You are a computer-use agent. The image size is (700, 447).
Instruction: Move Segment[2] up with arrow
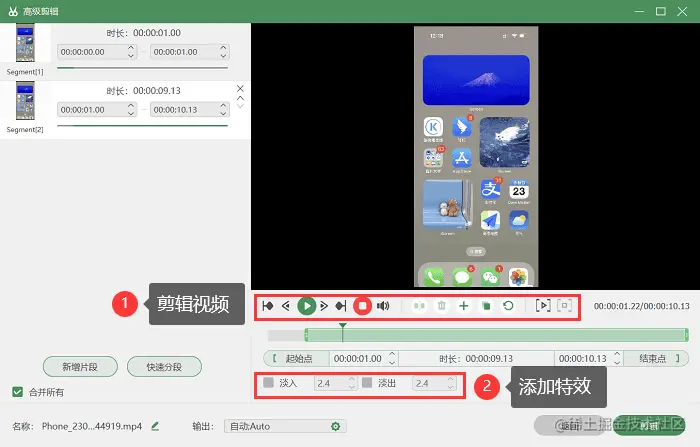[240, 98]
